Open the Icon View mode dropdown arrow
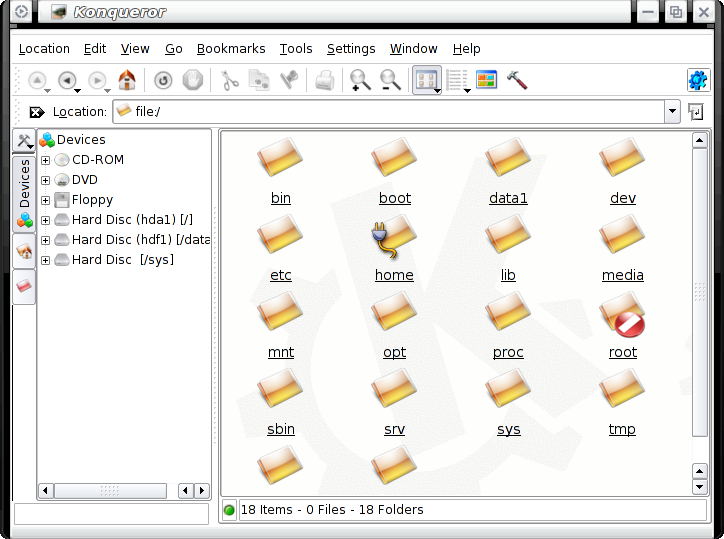 point(437,90)
